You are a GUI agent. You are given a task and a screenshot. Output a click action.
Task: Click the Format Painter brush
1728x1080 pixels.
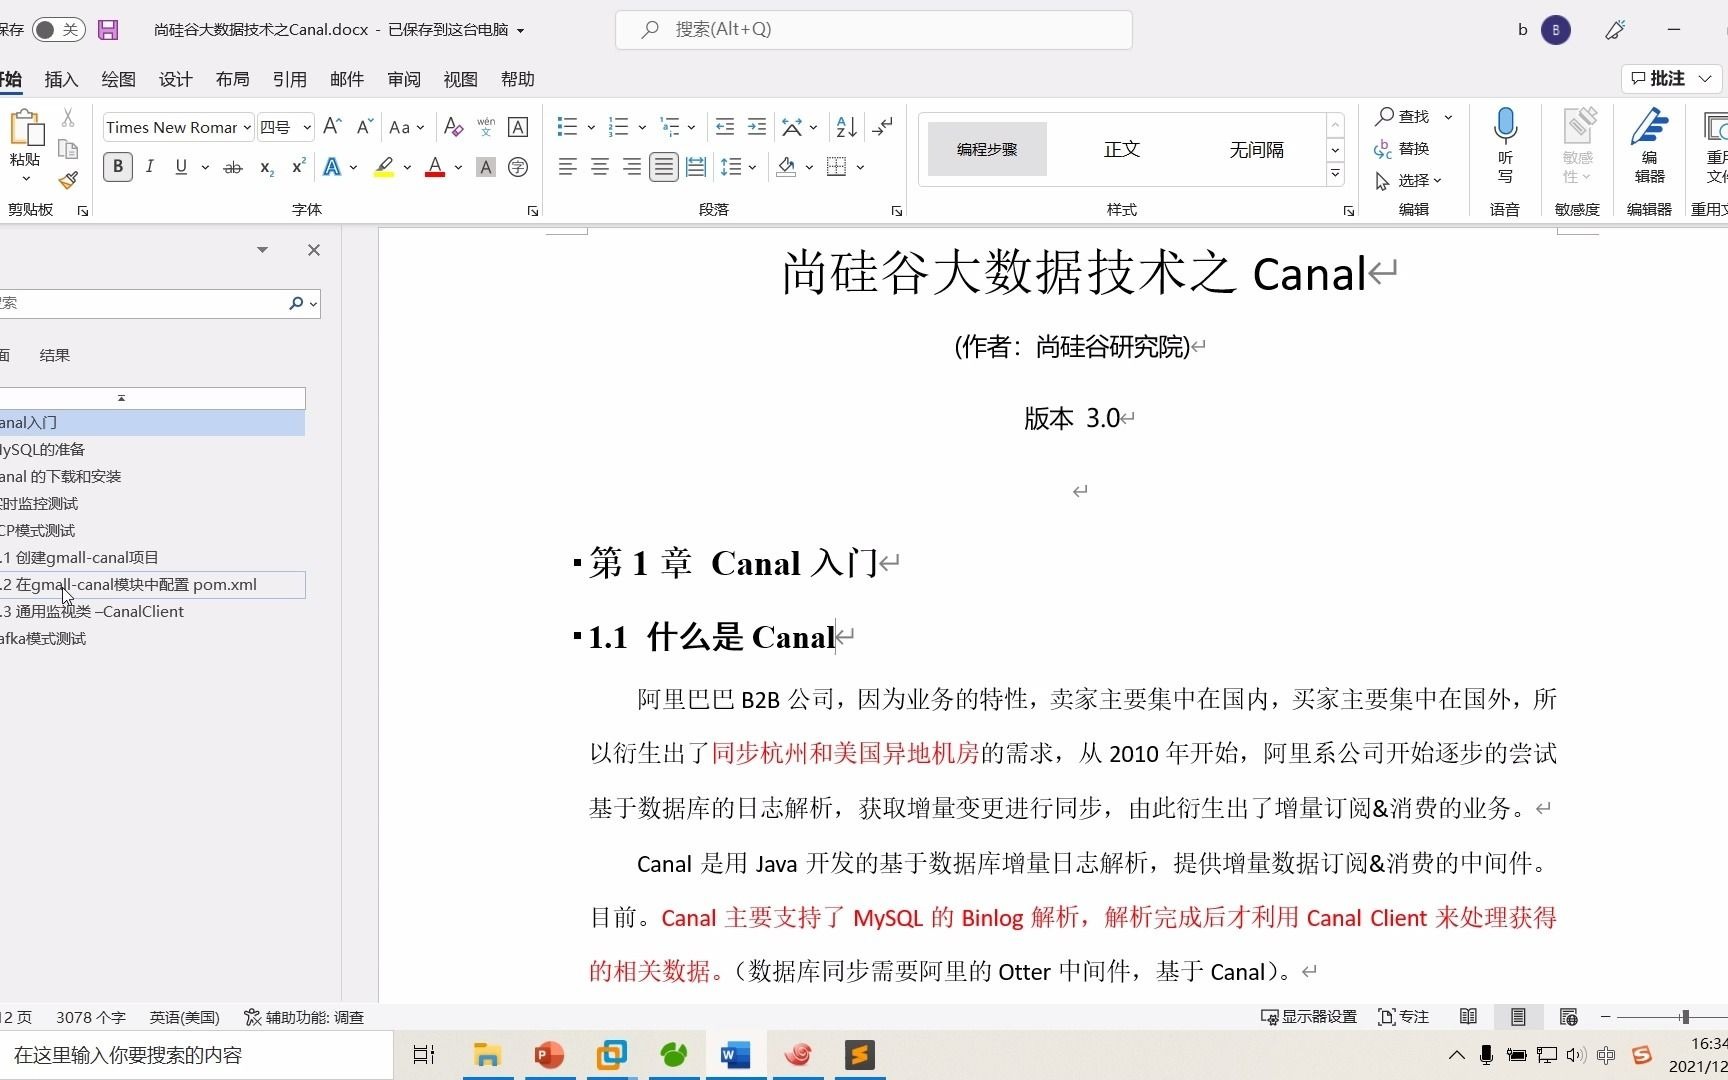tap(68, 180)
